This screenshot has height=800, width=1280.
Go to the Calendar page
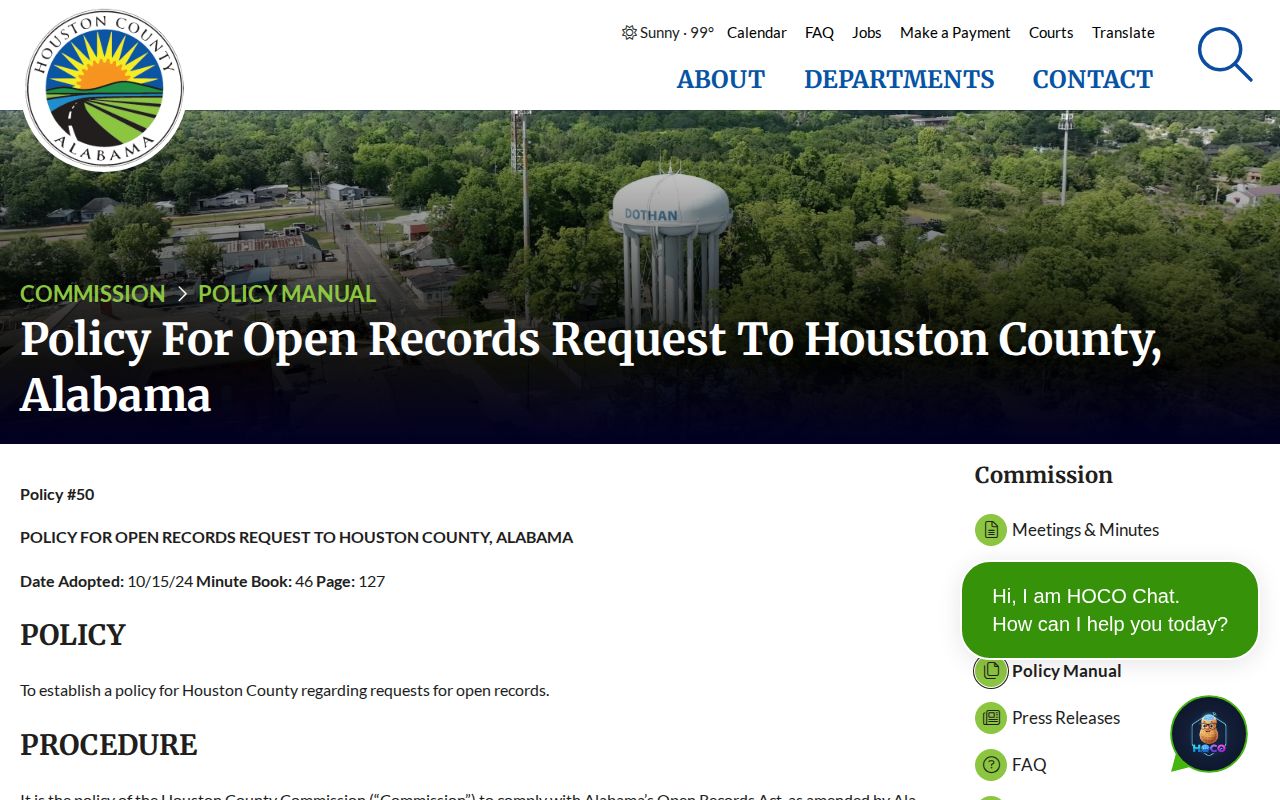(757, 32)
